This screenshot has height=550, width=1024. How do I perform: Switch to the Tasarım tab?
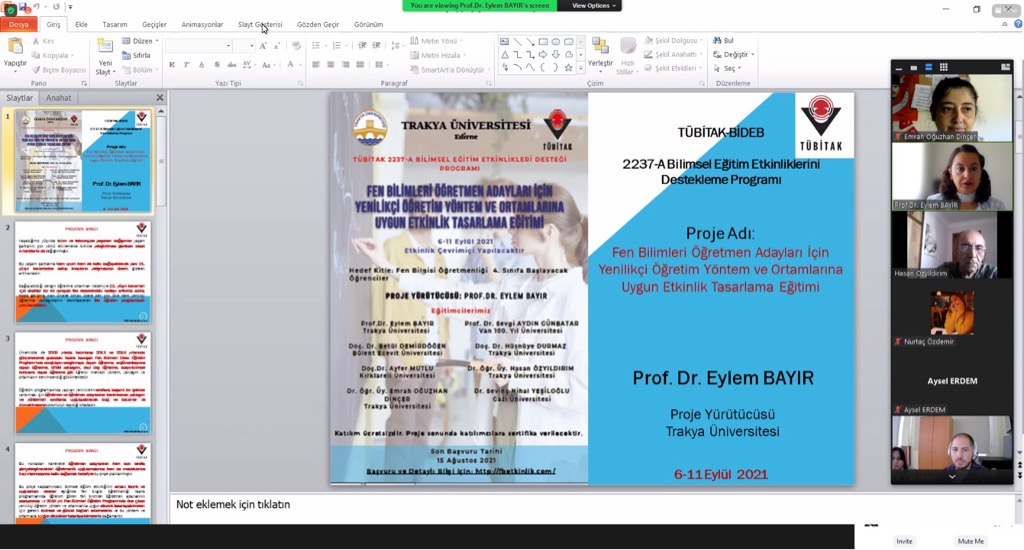(x=114, y=24)
